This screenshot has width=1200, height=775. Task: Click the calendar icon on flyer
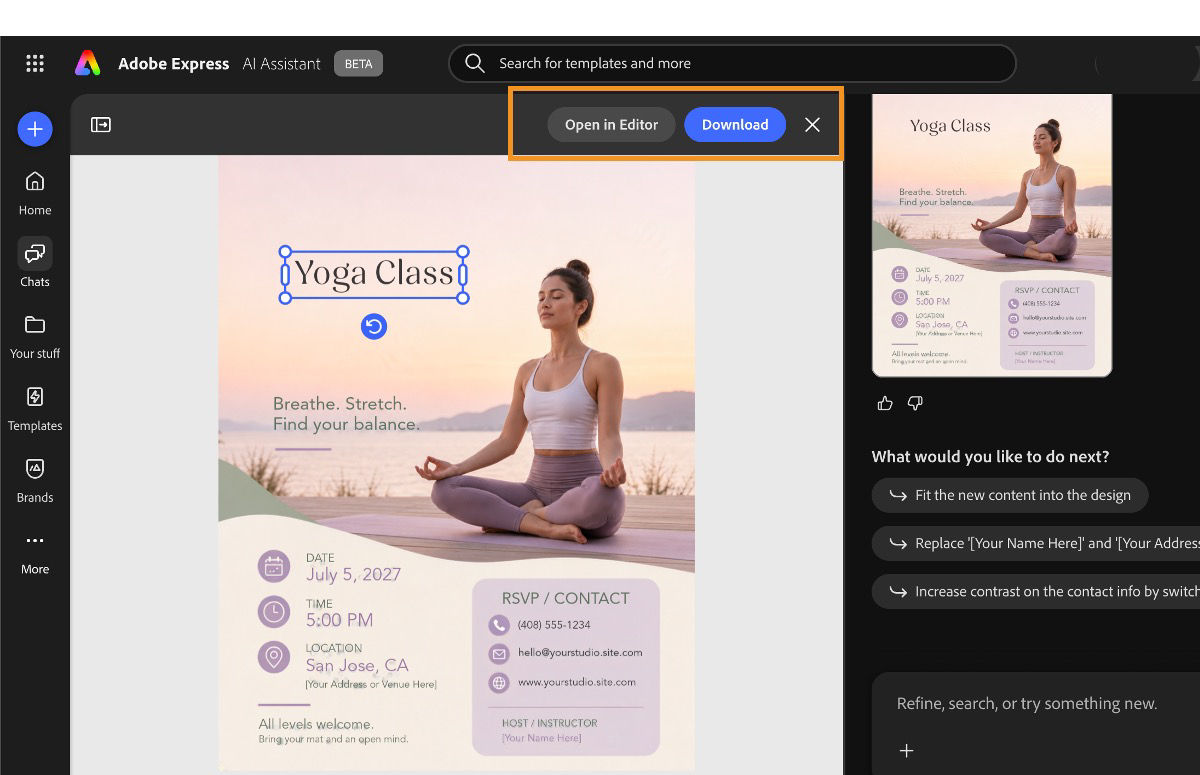274,567
